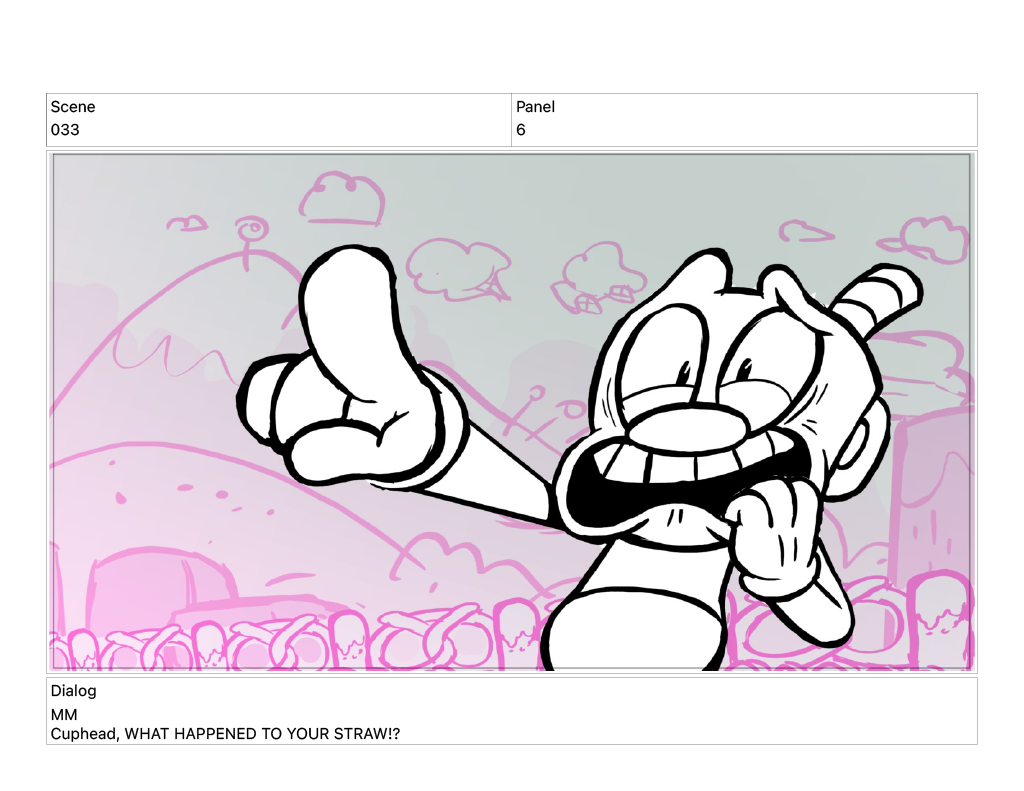Click the Panel header label

coord(535,107)
